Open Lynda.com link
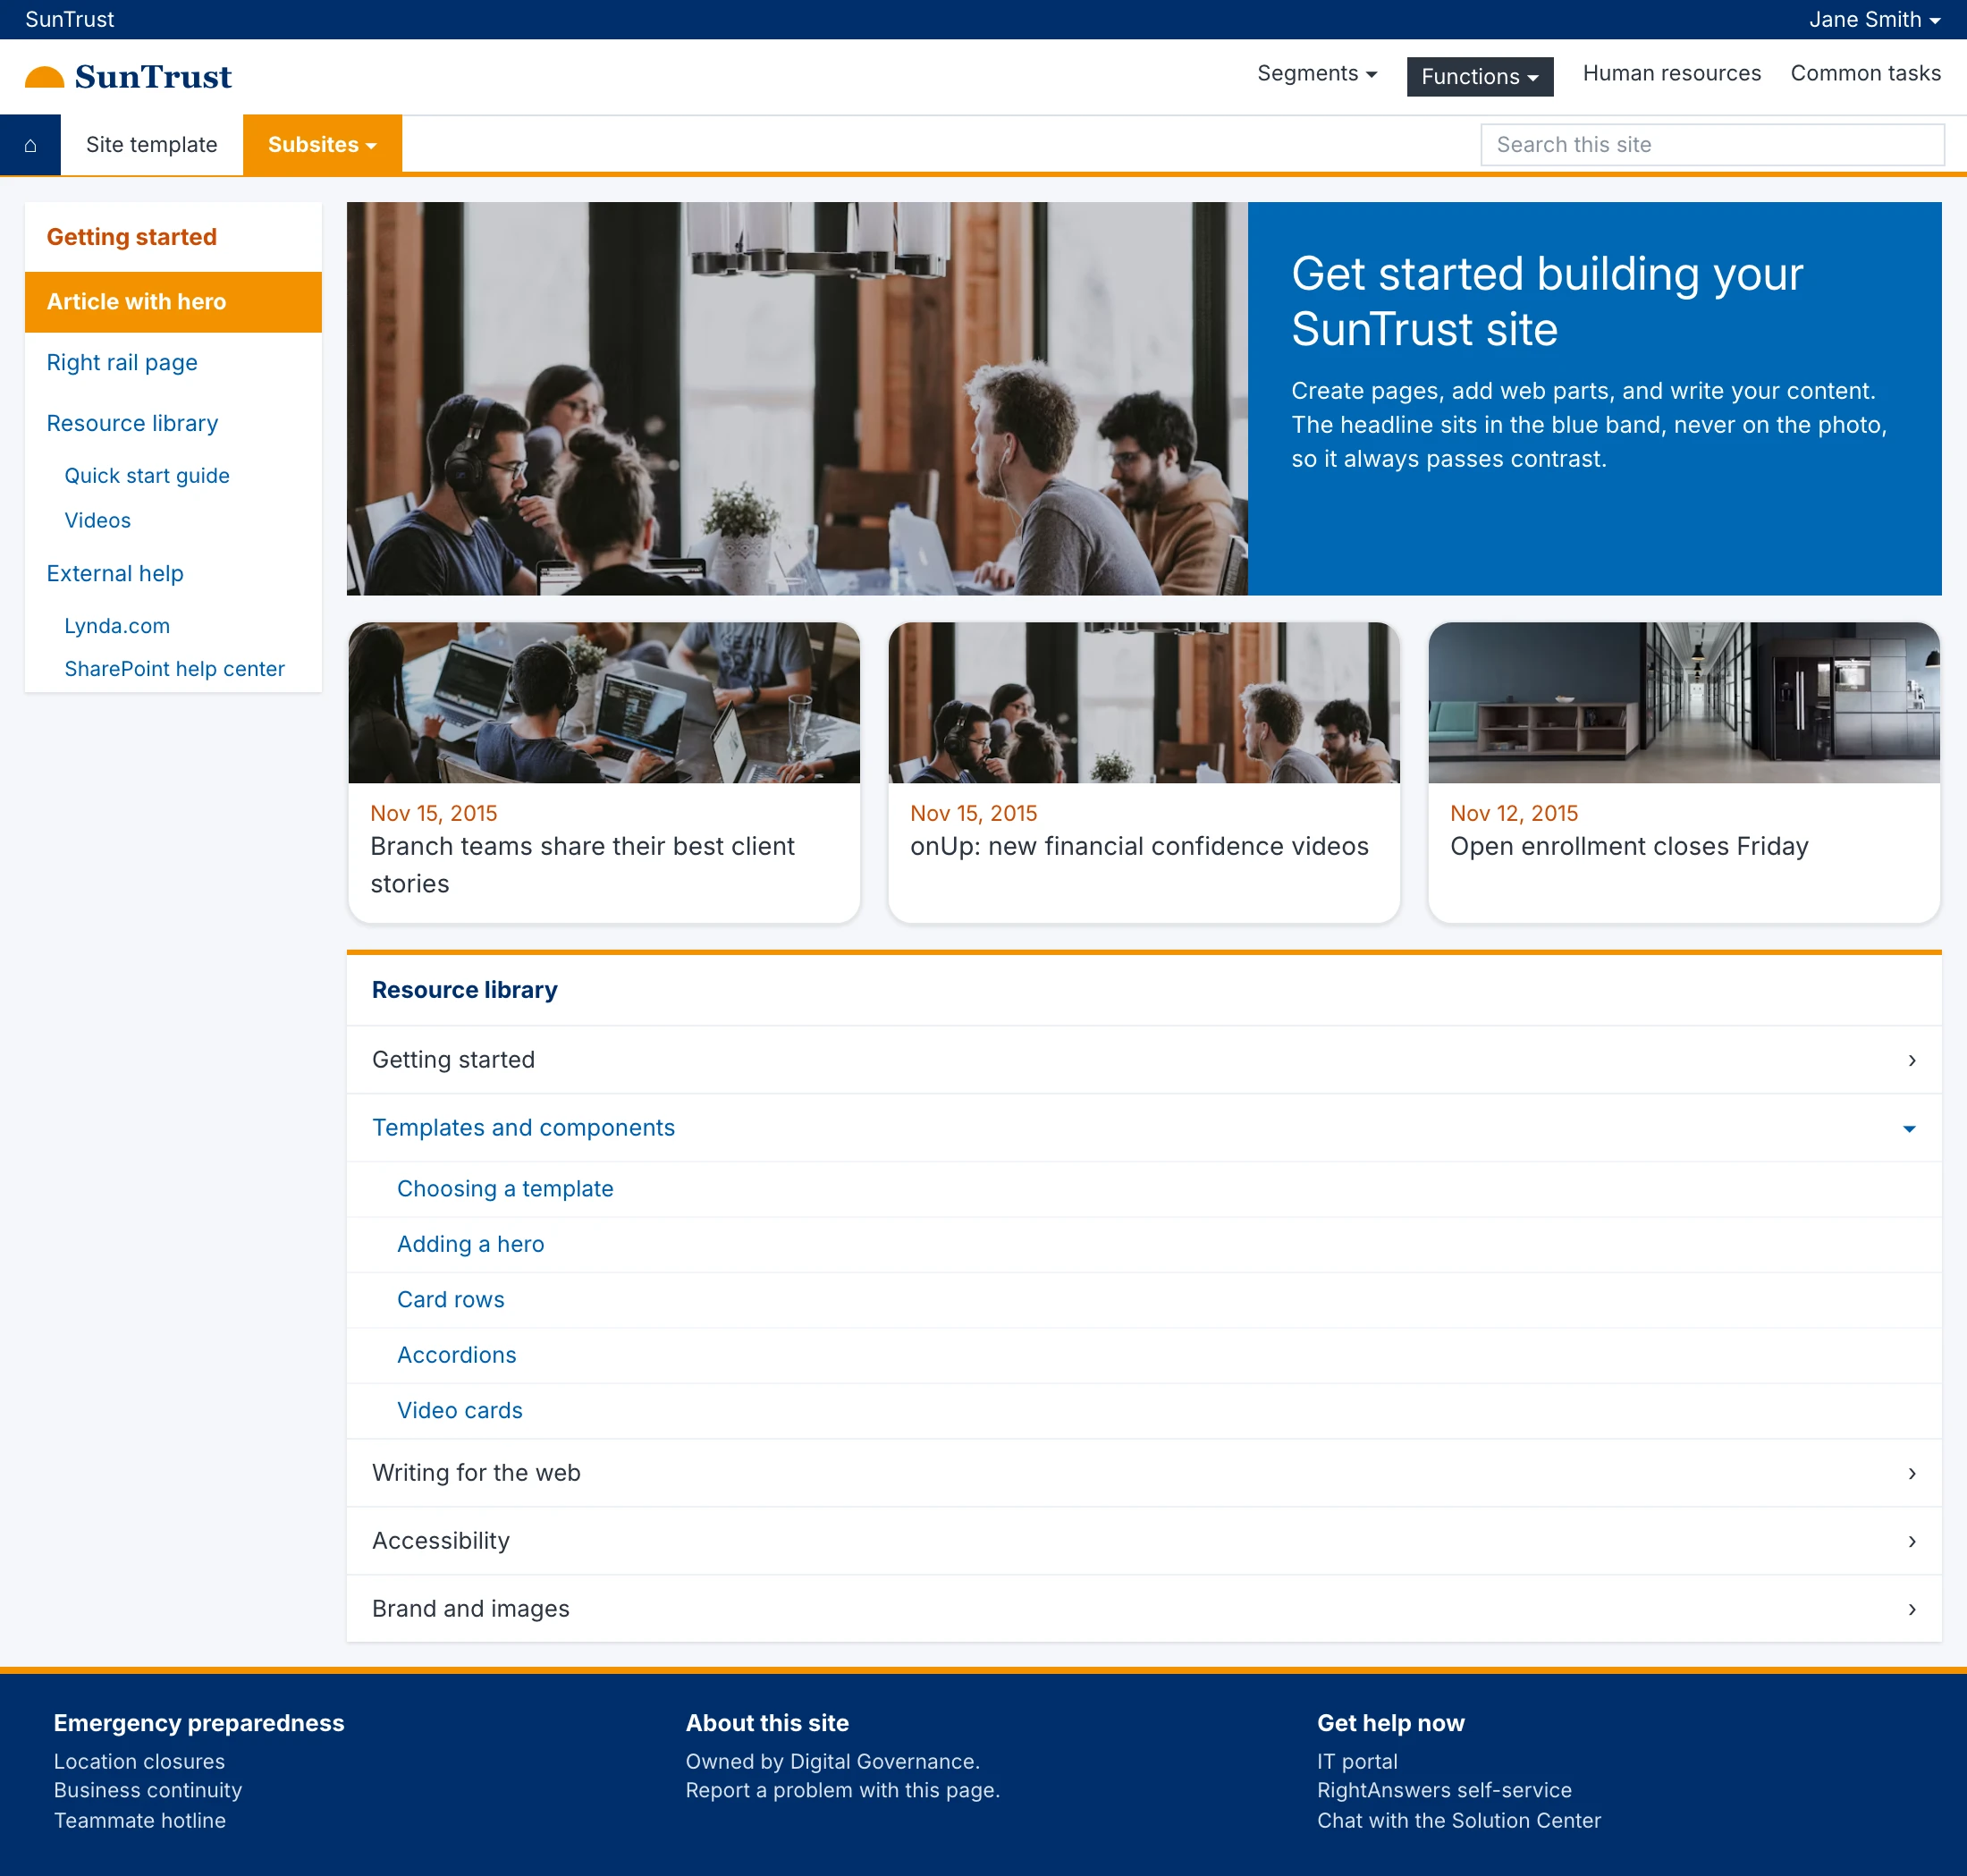Screen dimensions: 1967x1876 (x=117, y=626)
